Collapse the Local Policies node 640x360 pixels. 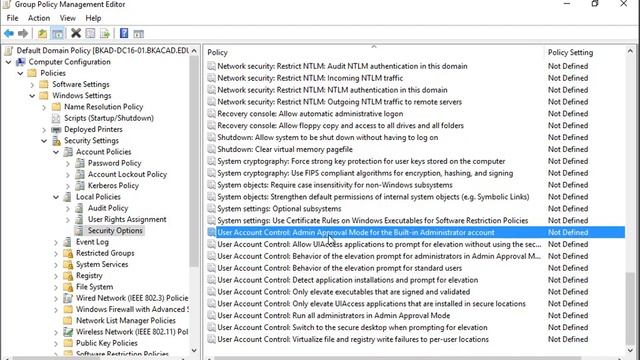coord(56,197)
